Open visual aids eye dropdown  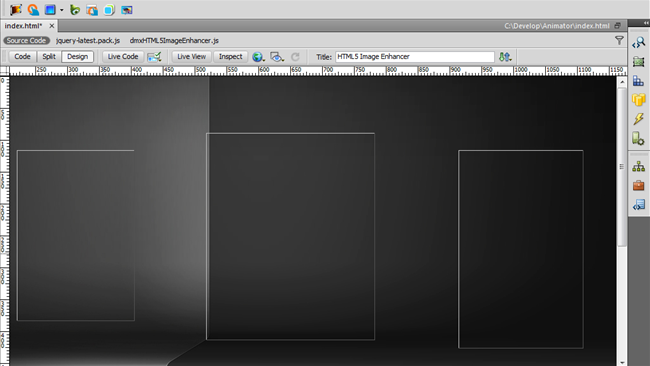(277, 57)
